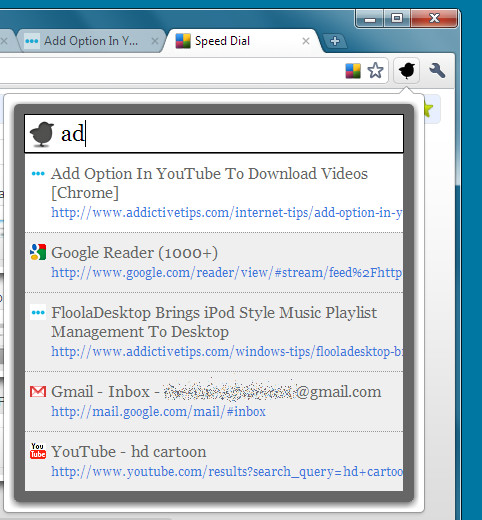The image size is (482, 520).
Task: Click the Speed Dial tab favicon
Action: click(183, 41)
